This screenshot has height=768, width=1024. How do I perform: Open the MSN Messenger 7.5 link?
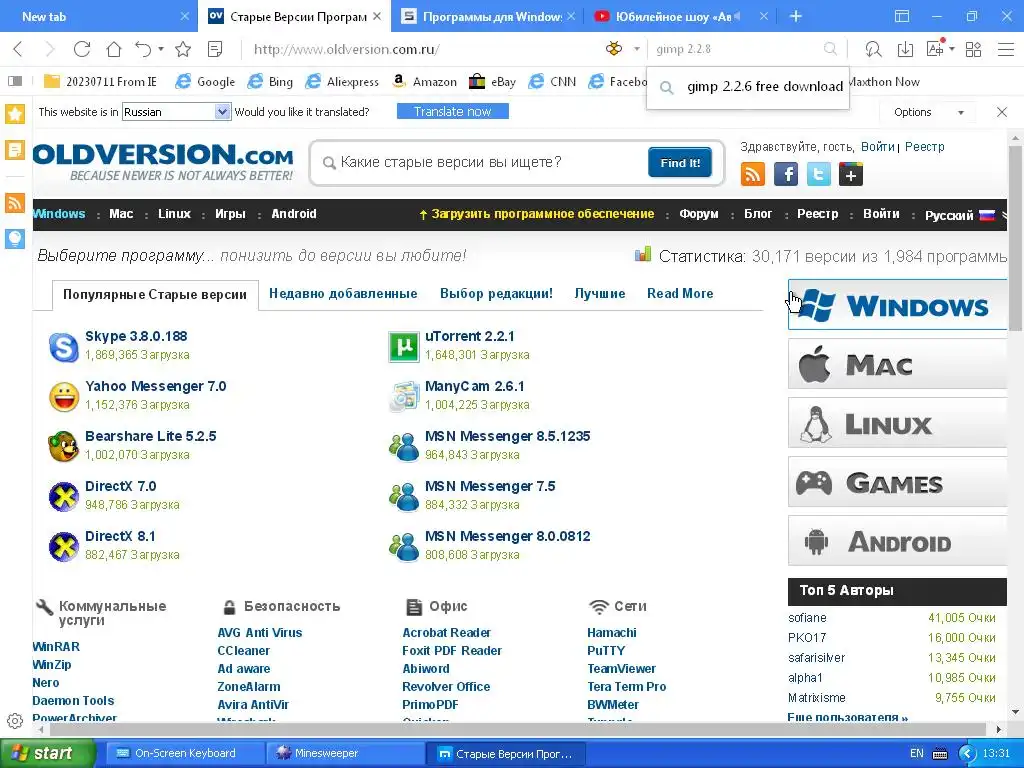[x=490, y=487]
